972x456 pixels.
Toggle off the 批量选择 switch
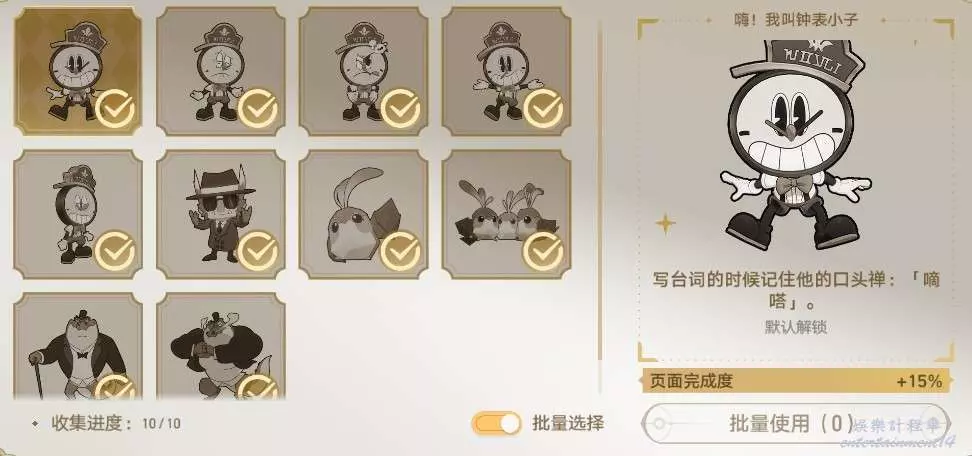497,424
